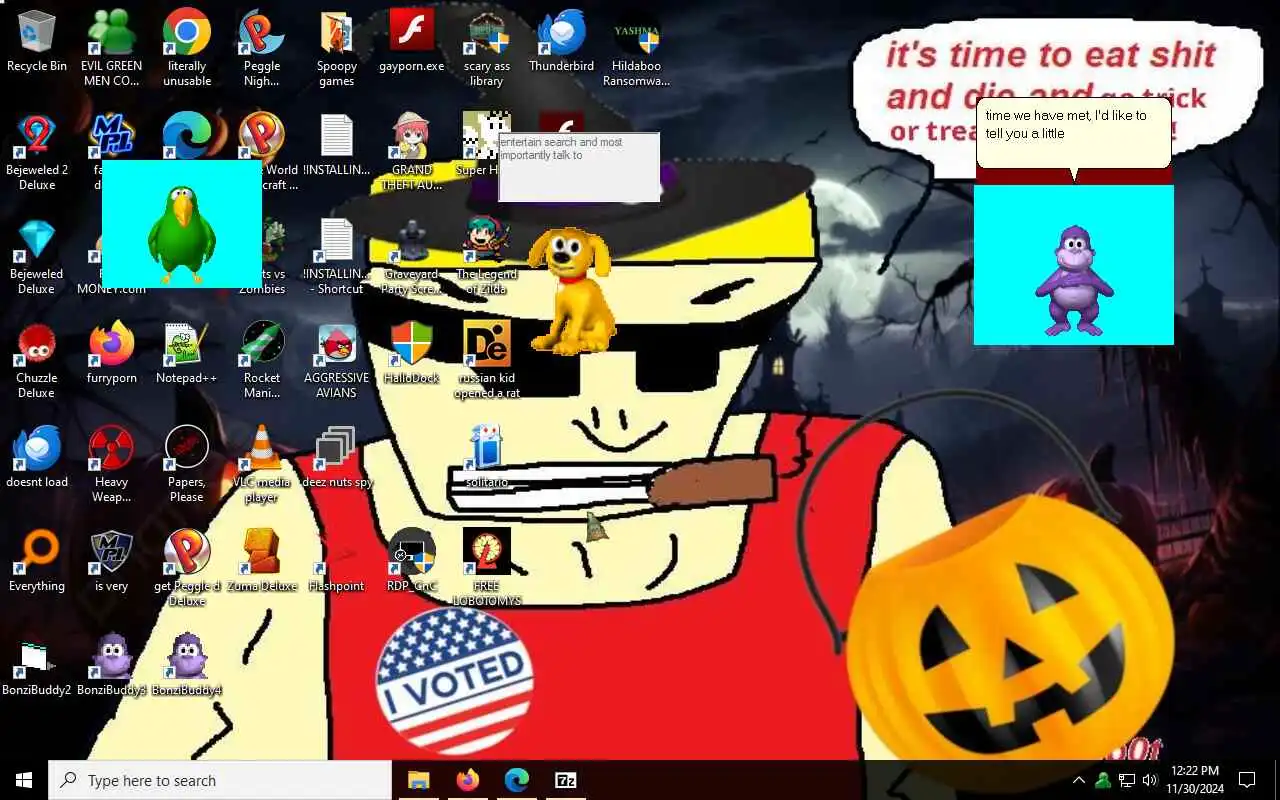The height and width of the screenshot is (800, 1280).
Task: Open the FREE LOBOTOMYS icon
Action: (487, 568)
